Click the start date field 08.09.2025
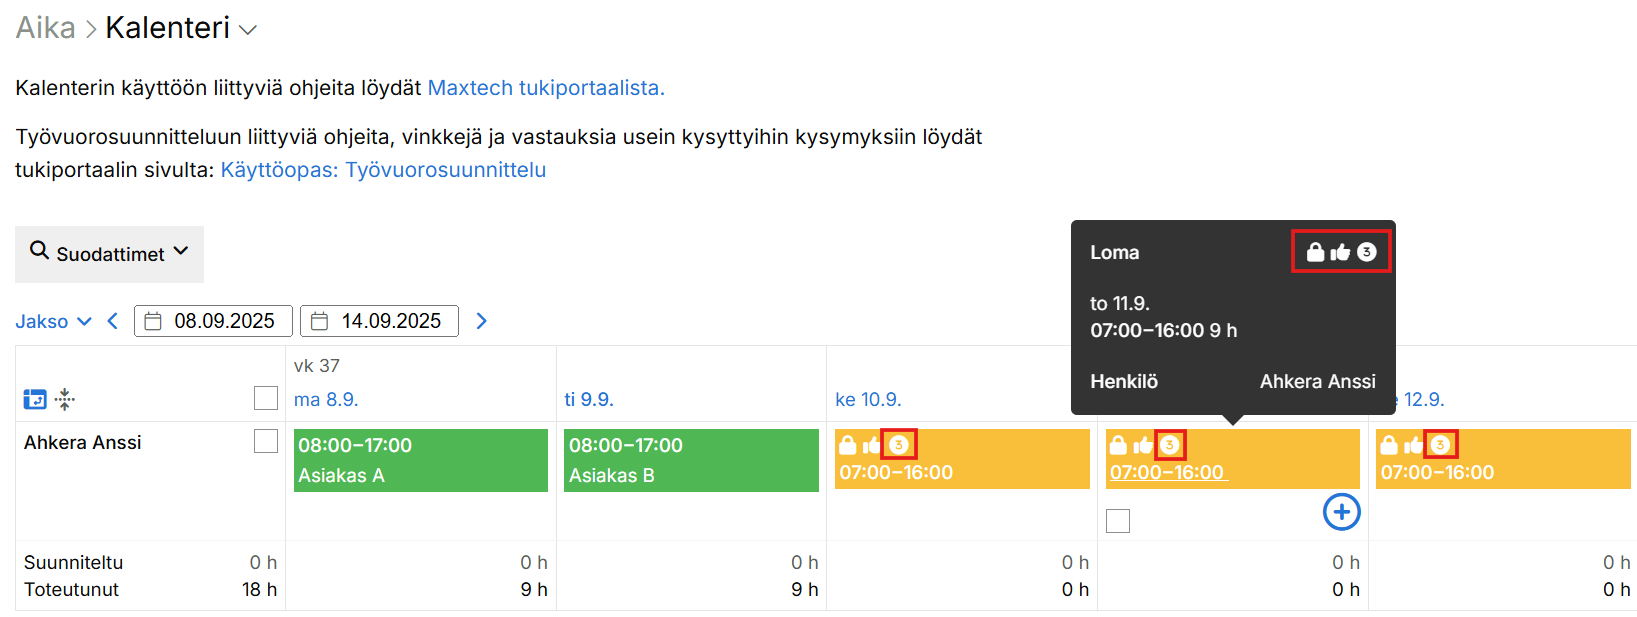This screenshot has height=617, width=1637. coord(213,321)
